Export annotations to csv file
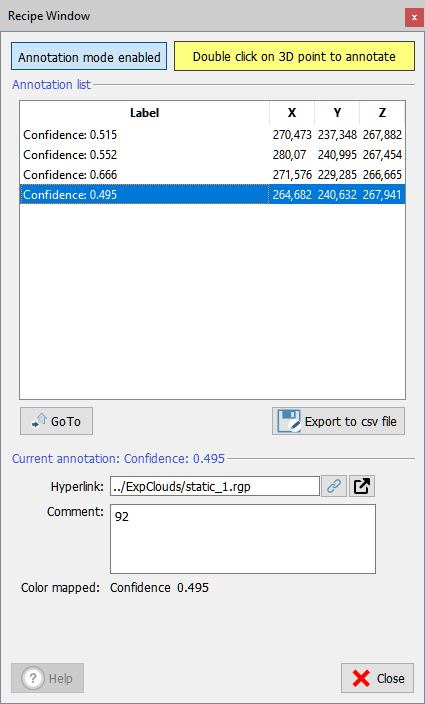 338,421
